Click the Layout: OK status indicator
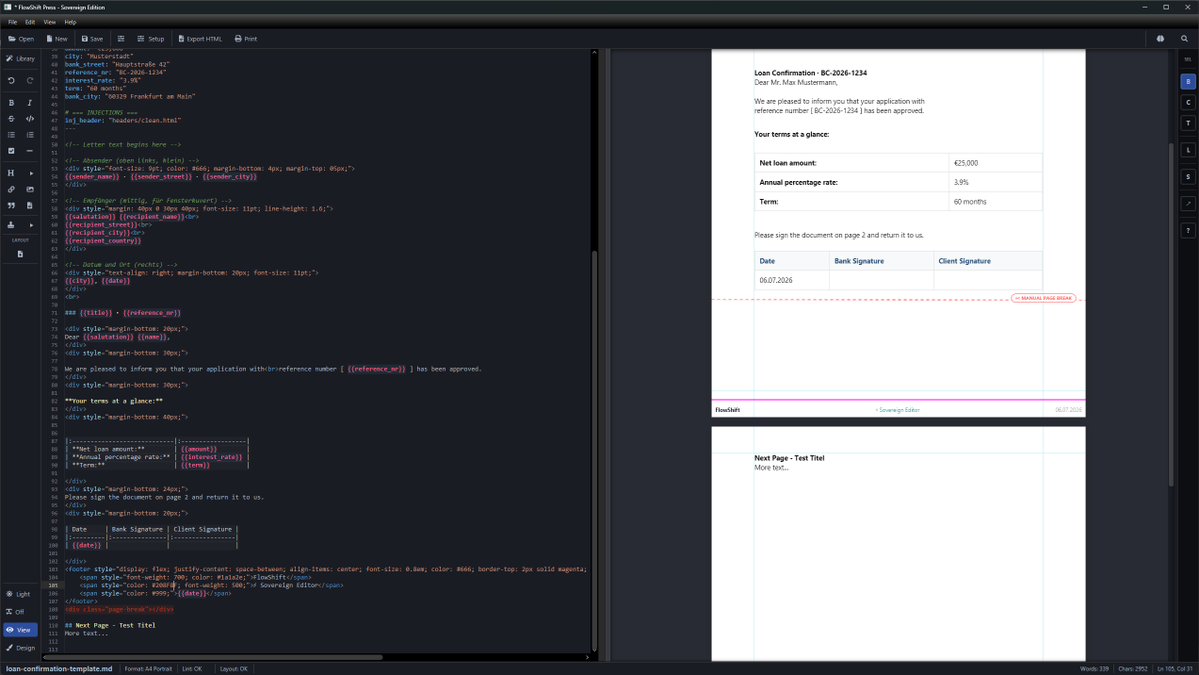The image size is (1199, 675). click(234, 669)
